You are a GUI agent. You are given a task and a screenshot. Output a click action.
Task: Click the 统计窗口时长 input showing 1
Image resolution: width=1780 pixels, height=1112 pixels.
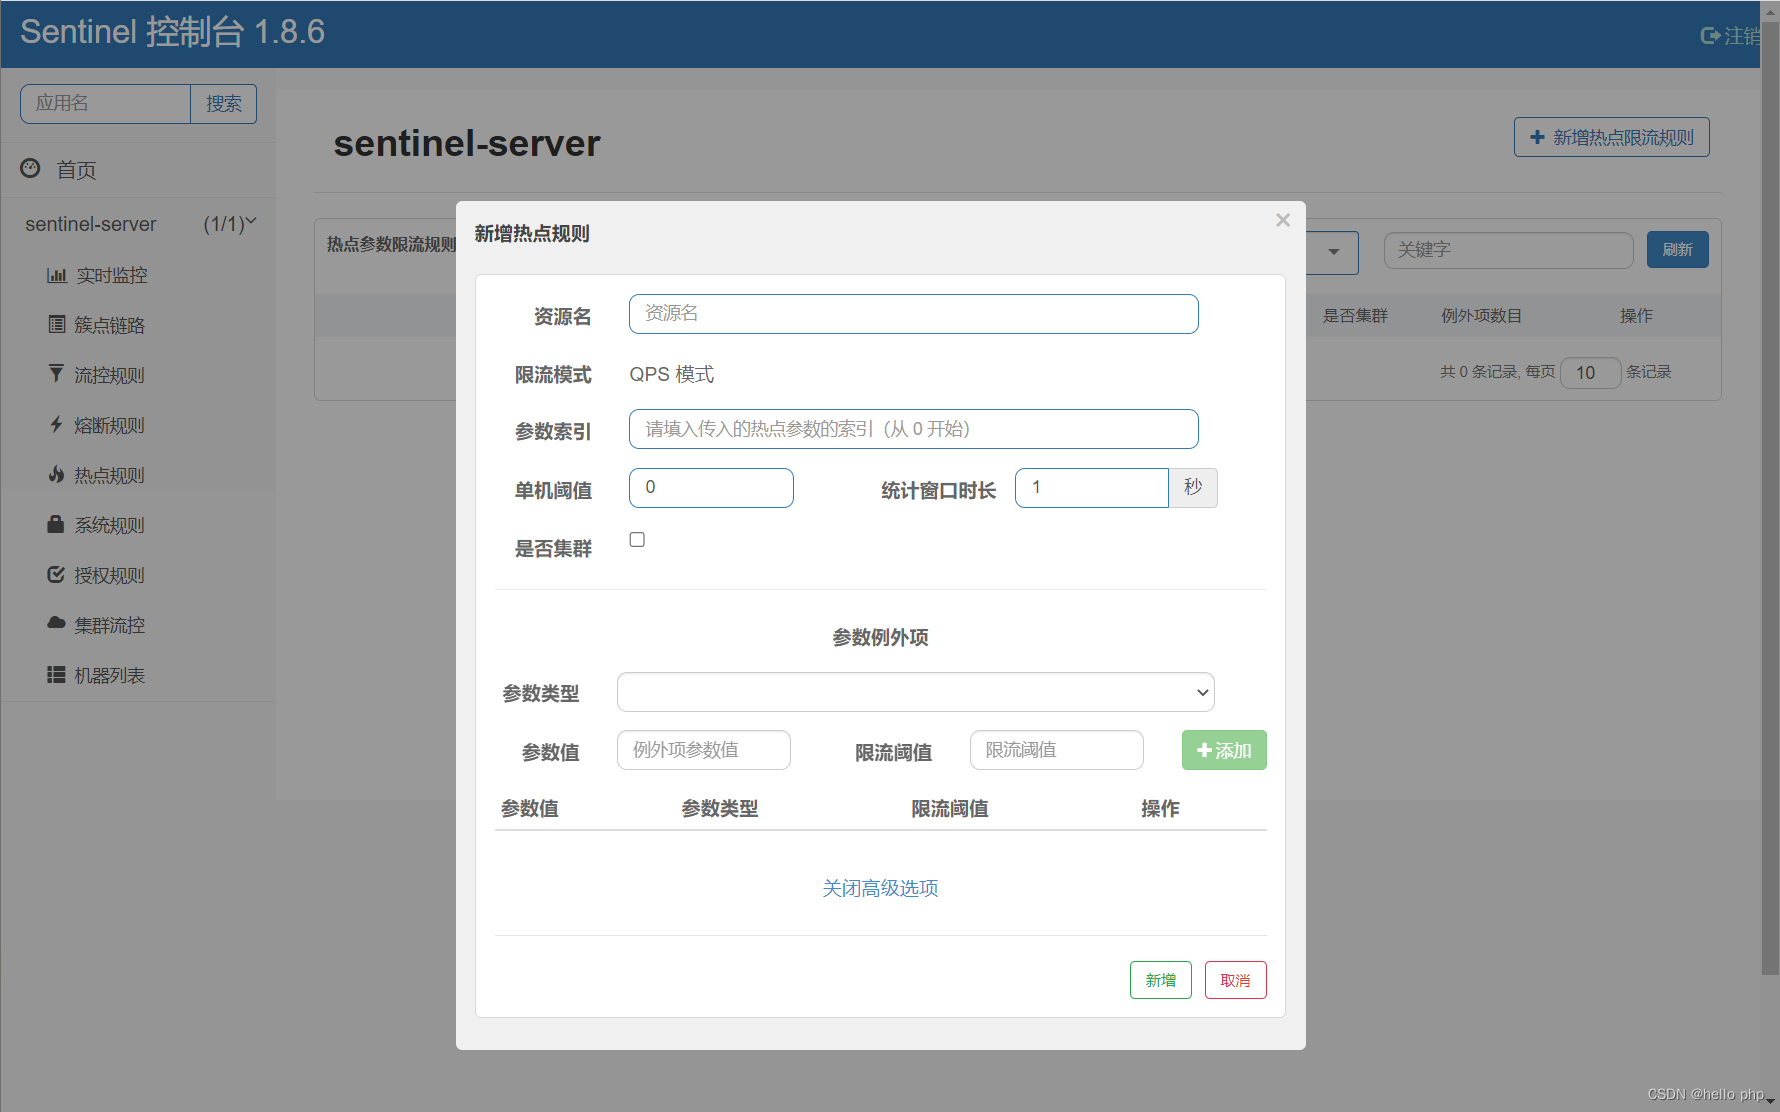[x=1091, y=488]
